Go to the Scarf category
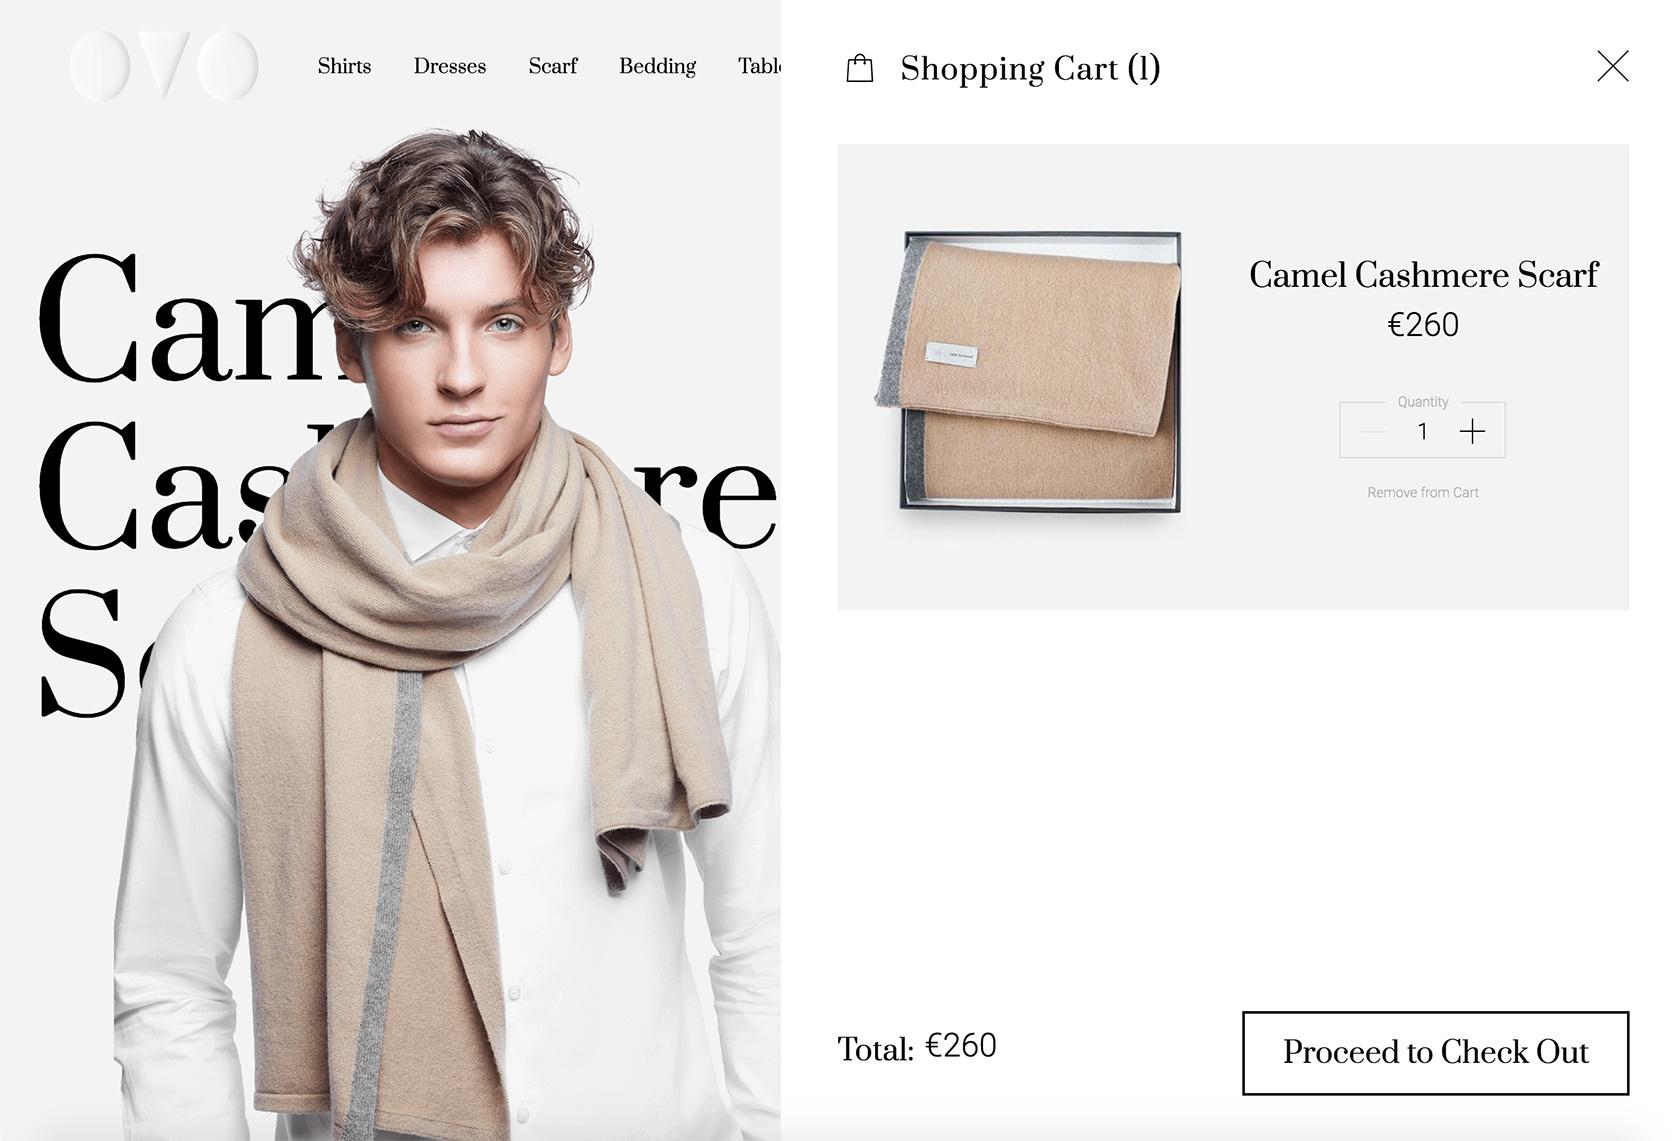This screenshot has width=1680, height=1141. [x=553, y=66]
